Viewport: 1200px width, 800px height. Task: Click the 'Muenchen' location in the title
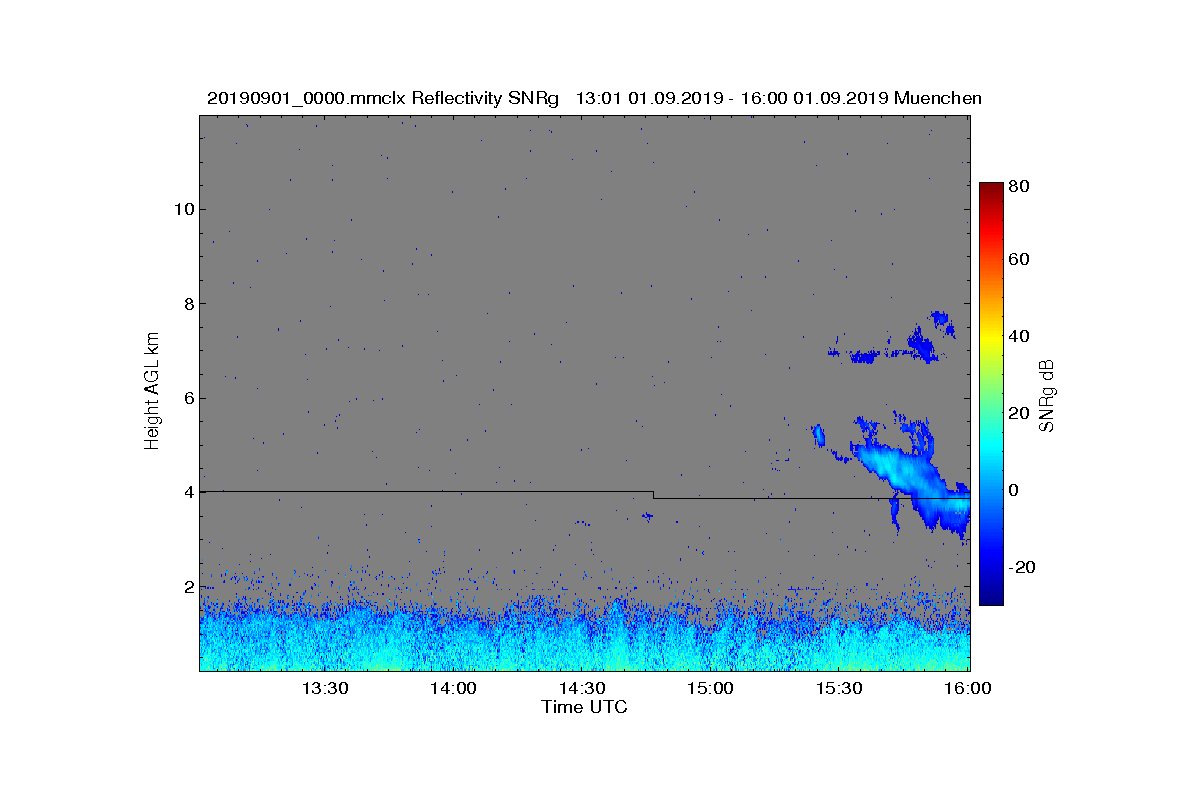(938, 98)
